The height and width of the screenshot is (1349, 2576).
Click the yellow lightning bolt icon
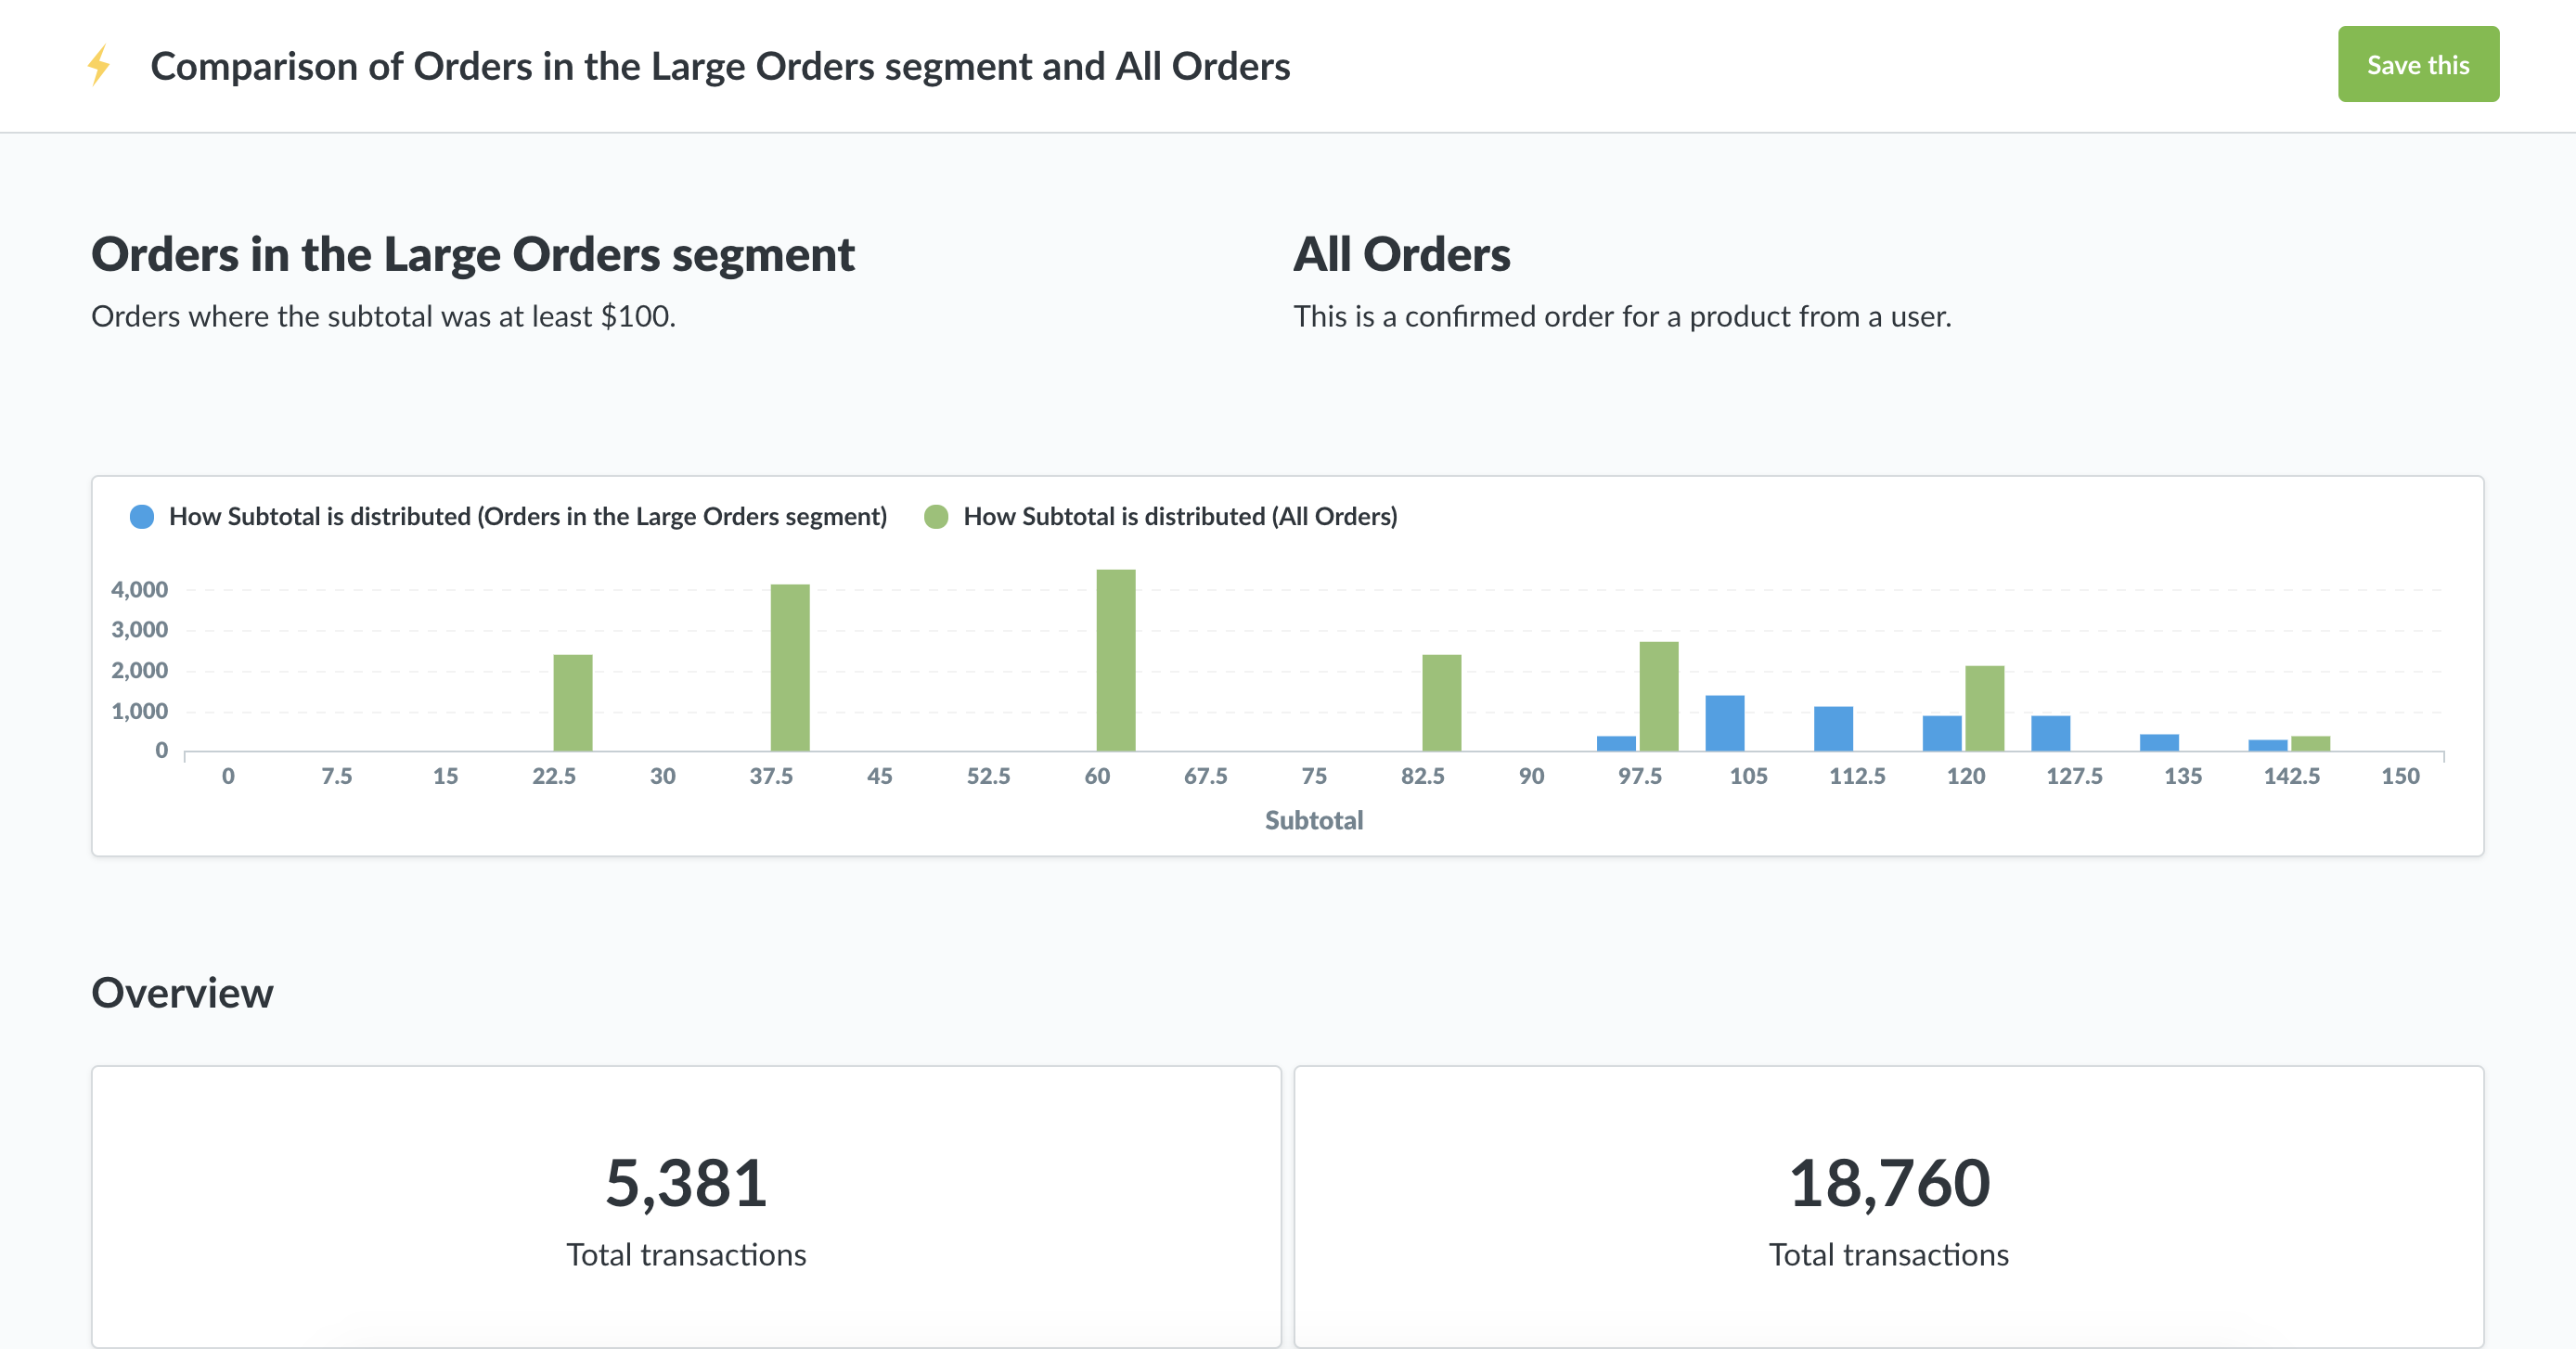(98, 66)
